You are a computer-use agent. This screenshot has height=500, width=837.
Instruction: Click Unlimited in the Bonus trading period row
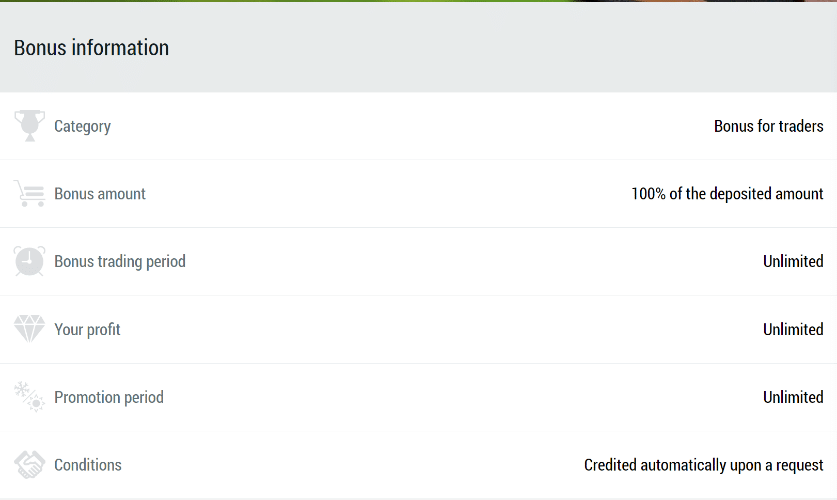[x=793, y=261]
